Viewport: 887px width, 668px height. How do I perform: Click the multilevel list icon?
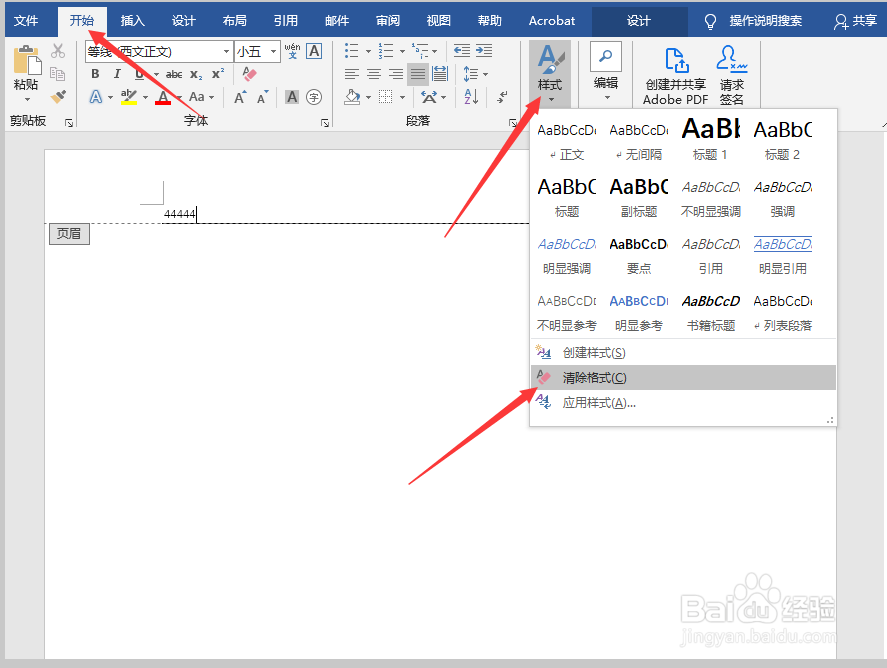[x=420, y=51]
